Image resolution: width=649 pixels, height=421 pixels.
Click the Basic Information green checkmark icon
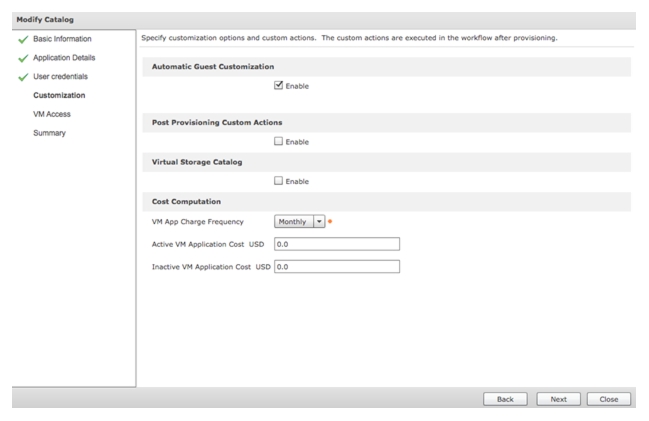coord(23,39)
